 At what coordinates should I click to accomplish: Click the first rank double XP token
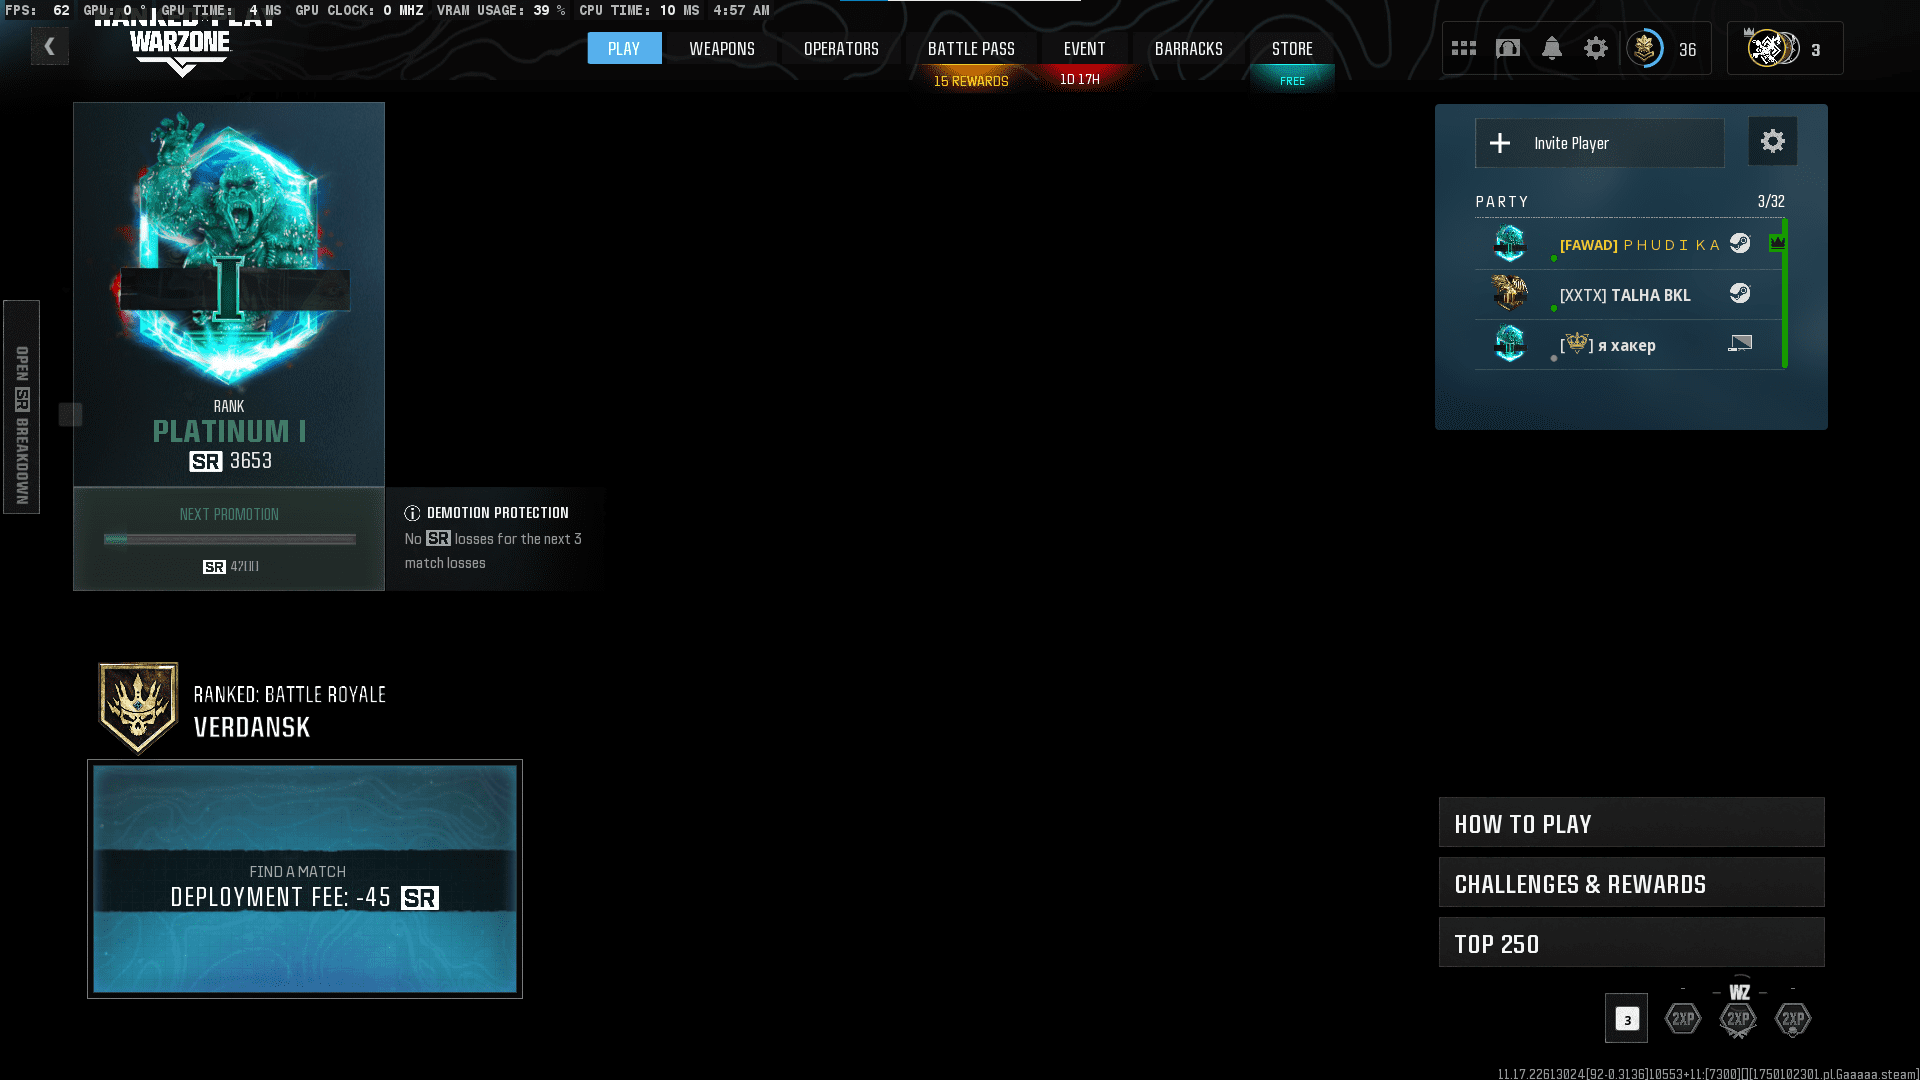(x=1683, y=1018)
